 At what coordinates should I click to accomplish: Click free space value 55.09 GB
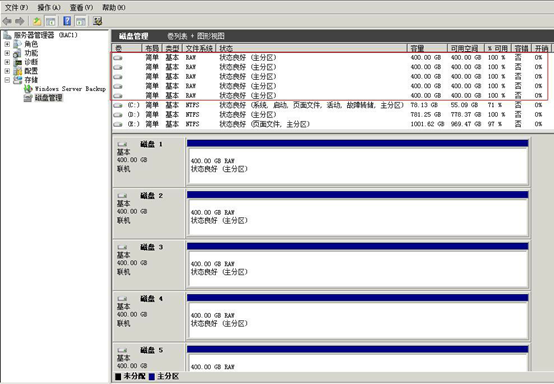point(464,105)
